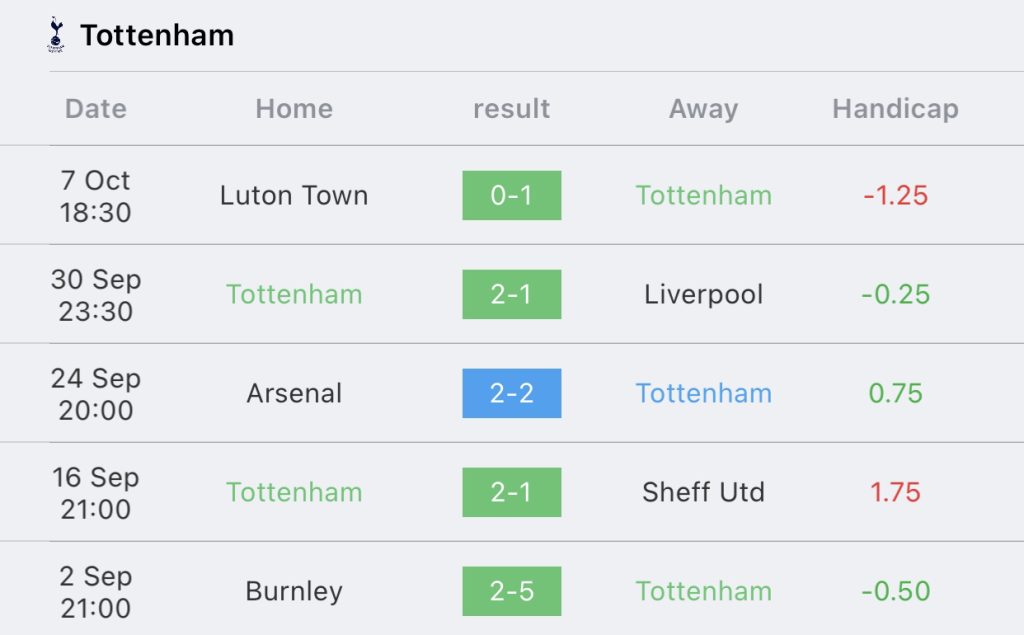Image resolution: width=1024 pixels, height=635 pixels.
Task: Click the Luton Town team name
Action: pos(294,195)
